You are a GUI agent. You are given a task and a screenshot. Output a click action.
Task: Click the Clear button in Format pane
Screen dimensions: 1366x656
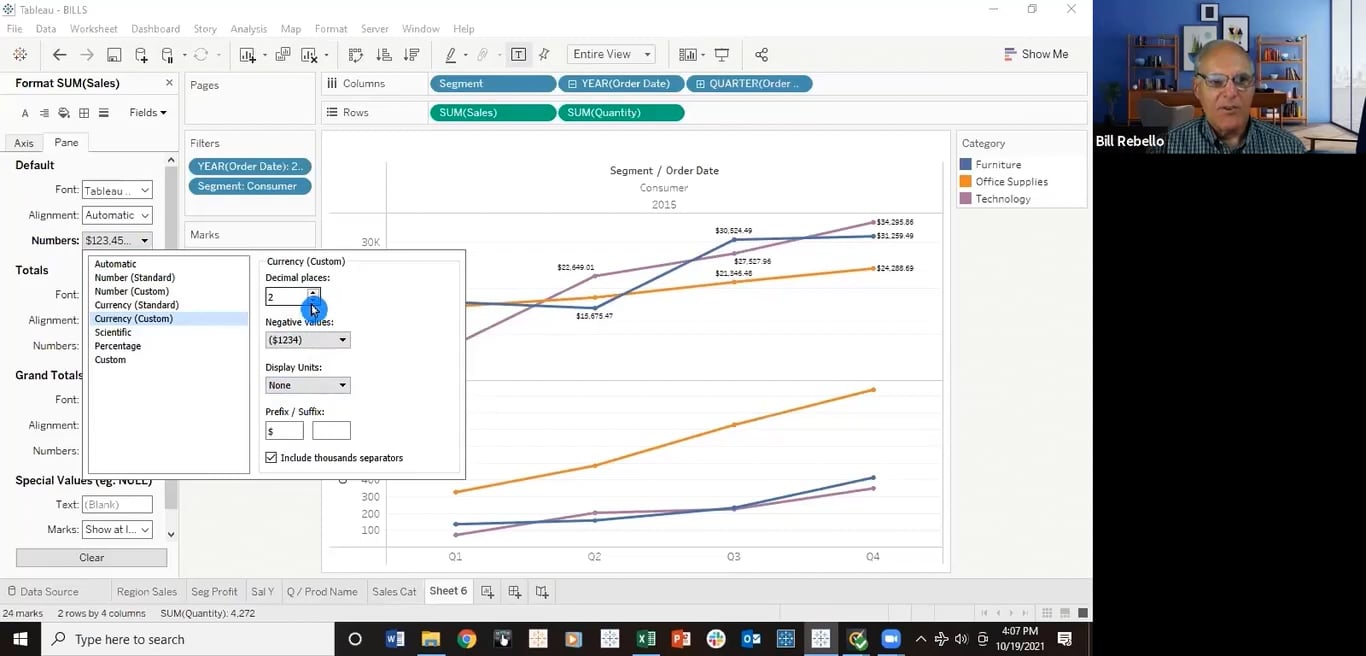pos(91,558)
